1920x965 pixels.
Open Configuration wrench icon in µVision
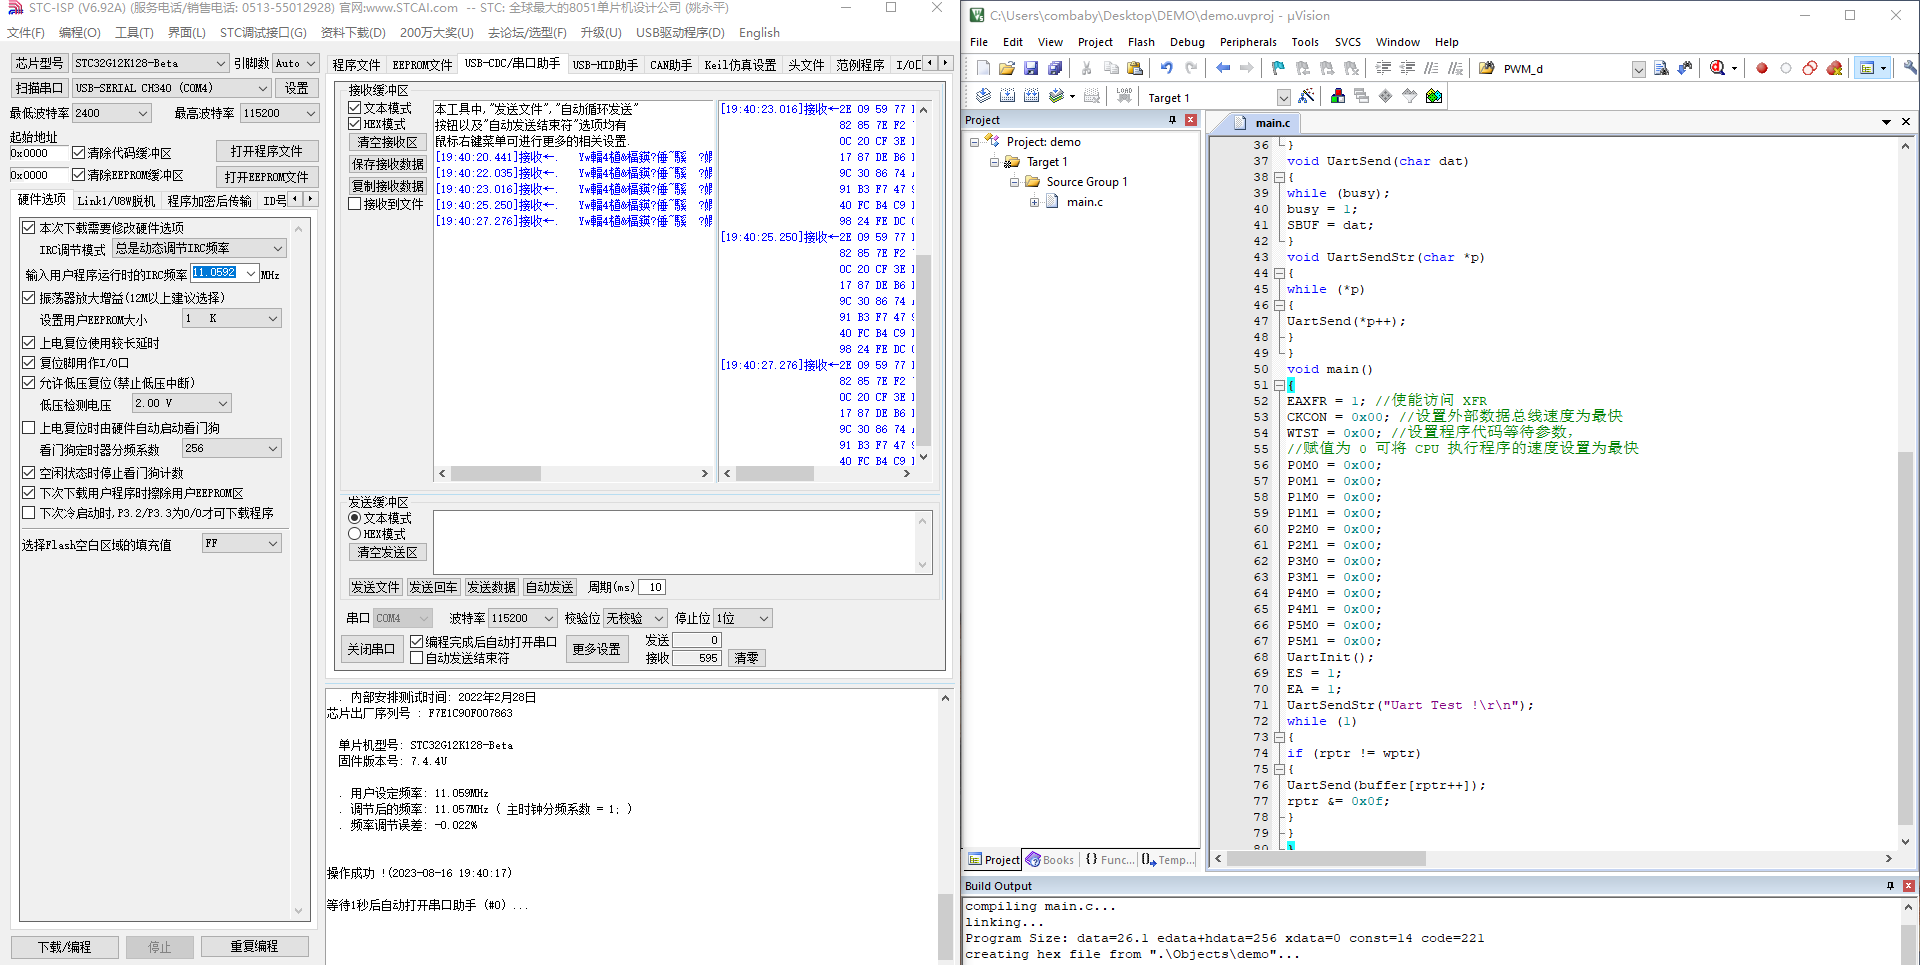coord(1909,68)
